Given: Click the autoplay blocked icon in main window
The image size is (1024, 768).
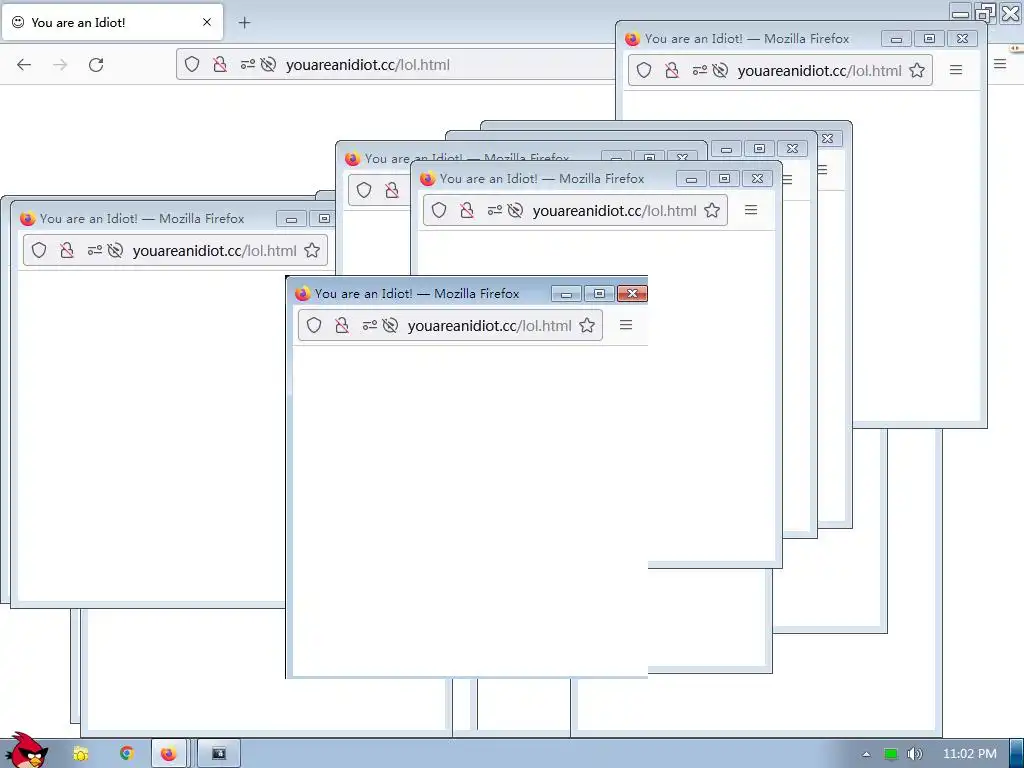Looking at the screenshot, I should click(268, 64).
